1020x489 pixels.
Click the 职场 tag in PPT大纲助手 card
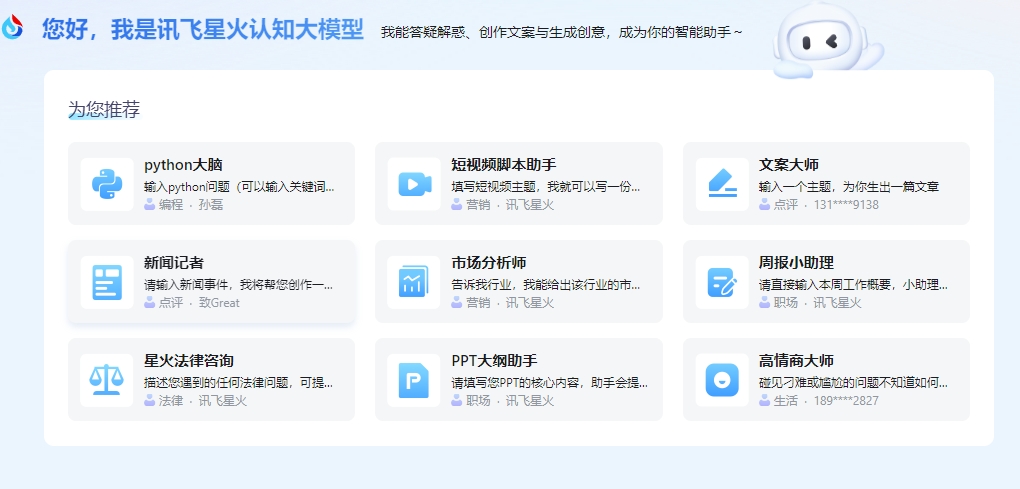click(x=478, y=401)
